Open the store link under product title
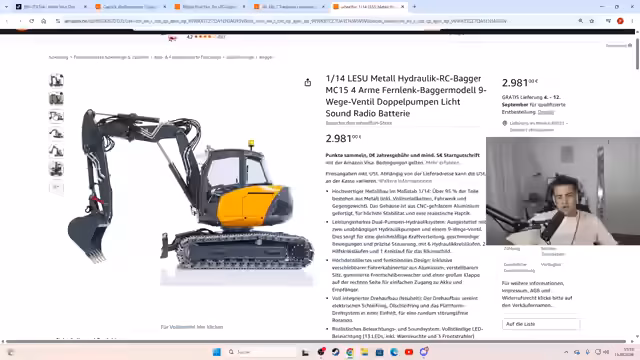 tap(359, 123)
